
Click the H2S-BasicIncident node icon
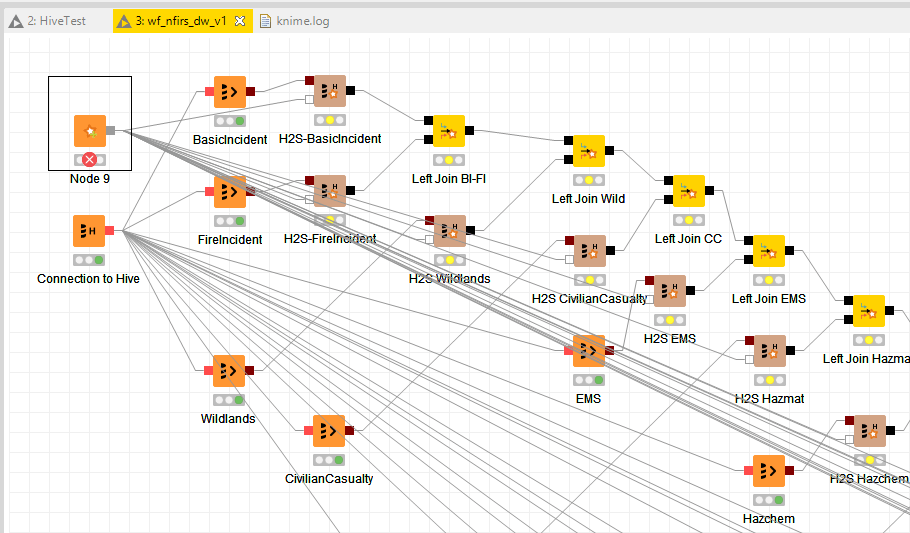(x=330, y=91)
